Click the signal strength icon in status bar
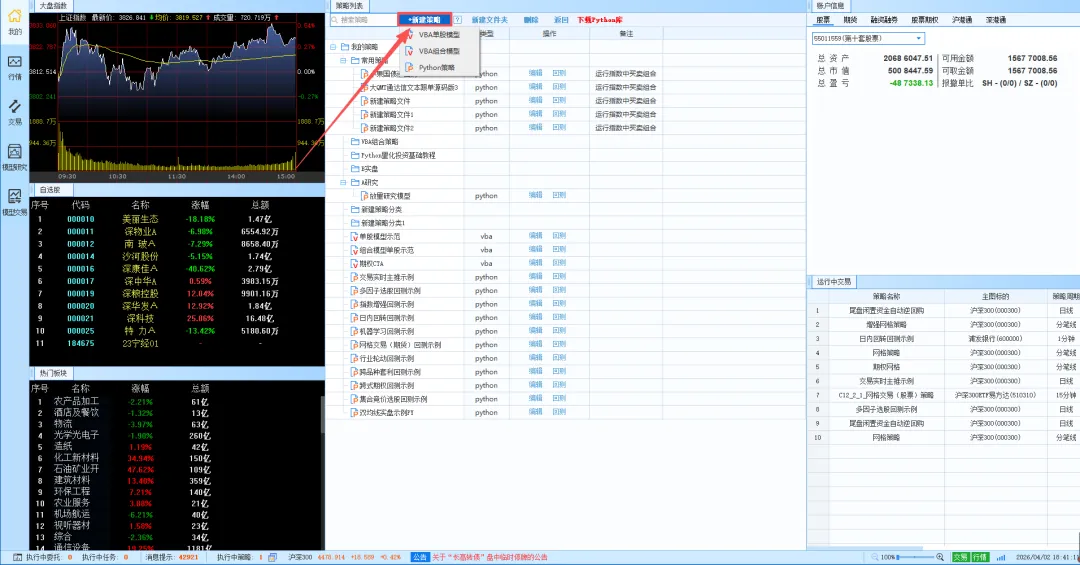Screen dimensions: 1080x565 point(1001,557)
